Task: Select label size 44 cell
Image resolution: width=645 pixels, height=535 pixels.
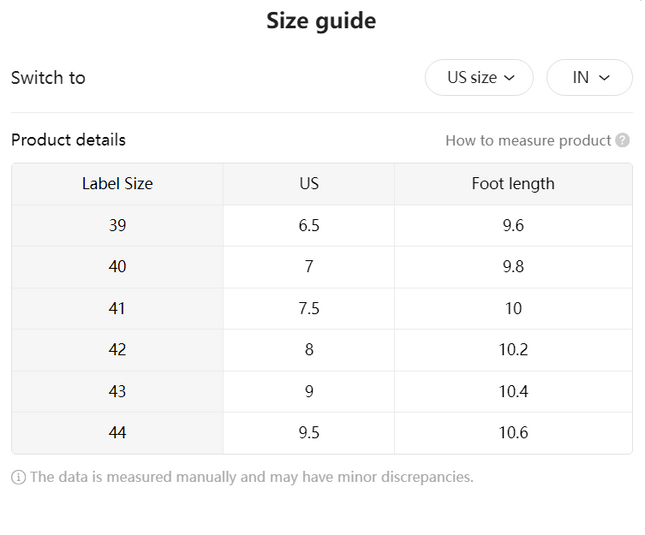Action: pos(117,433)
